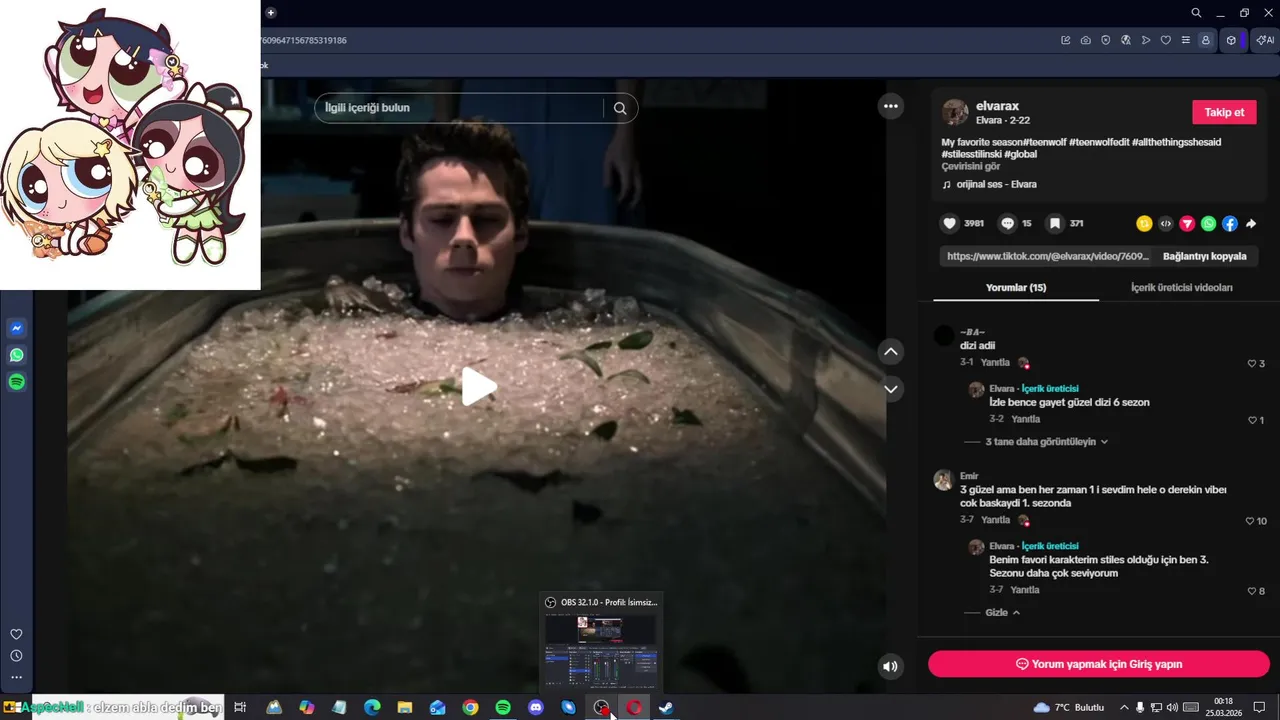This screenshot has width=1280, height=720.
Task: Open the extensions cube icon
Action: (1231, 40)
